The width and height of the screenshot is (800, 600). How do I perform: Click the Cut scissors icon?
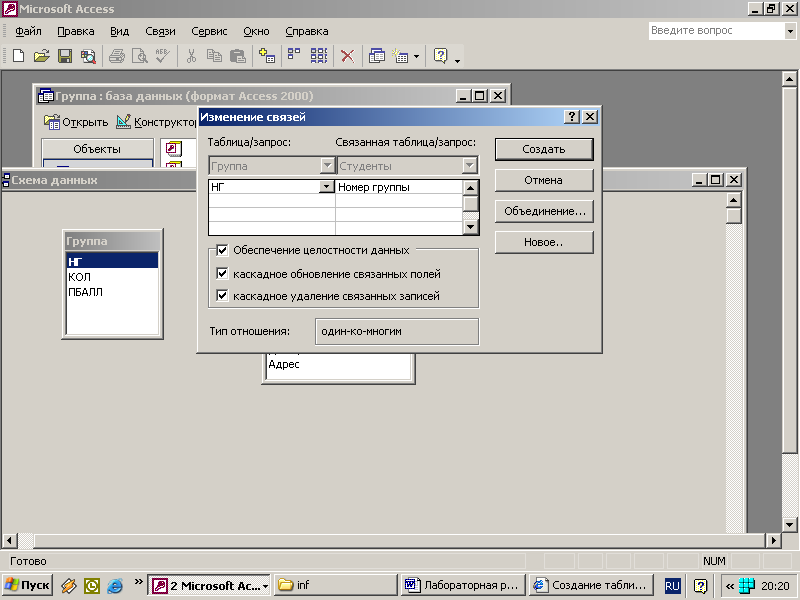[x=191, y=56]
